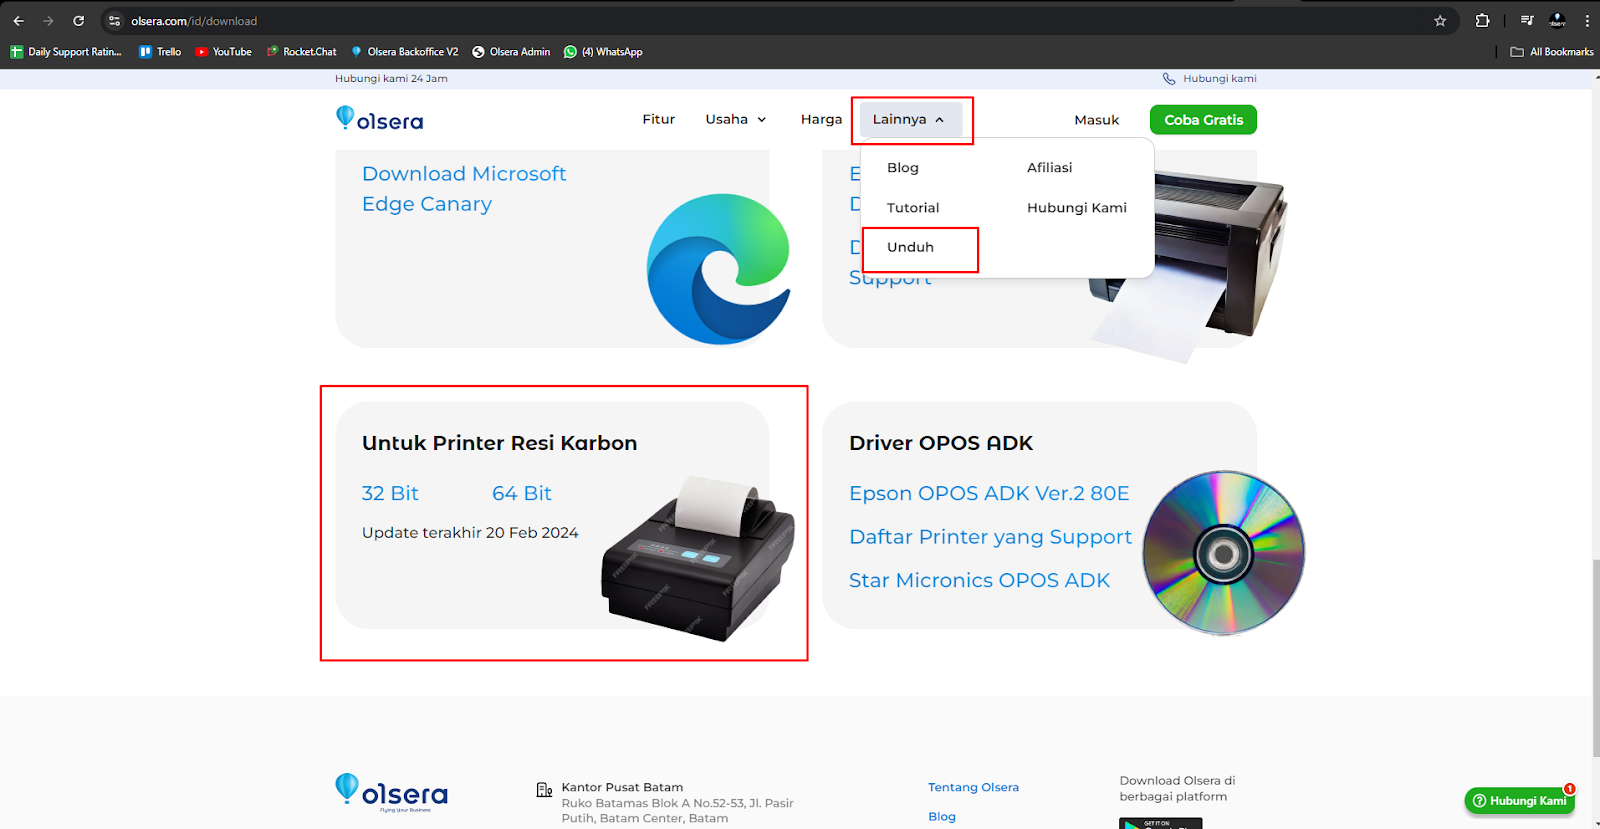Viewport: 1600px width, 829px height.
Task: Click the footer Olsera logo
Action: click(x=391, y=792)
